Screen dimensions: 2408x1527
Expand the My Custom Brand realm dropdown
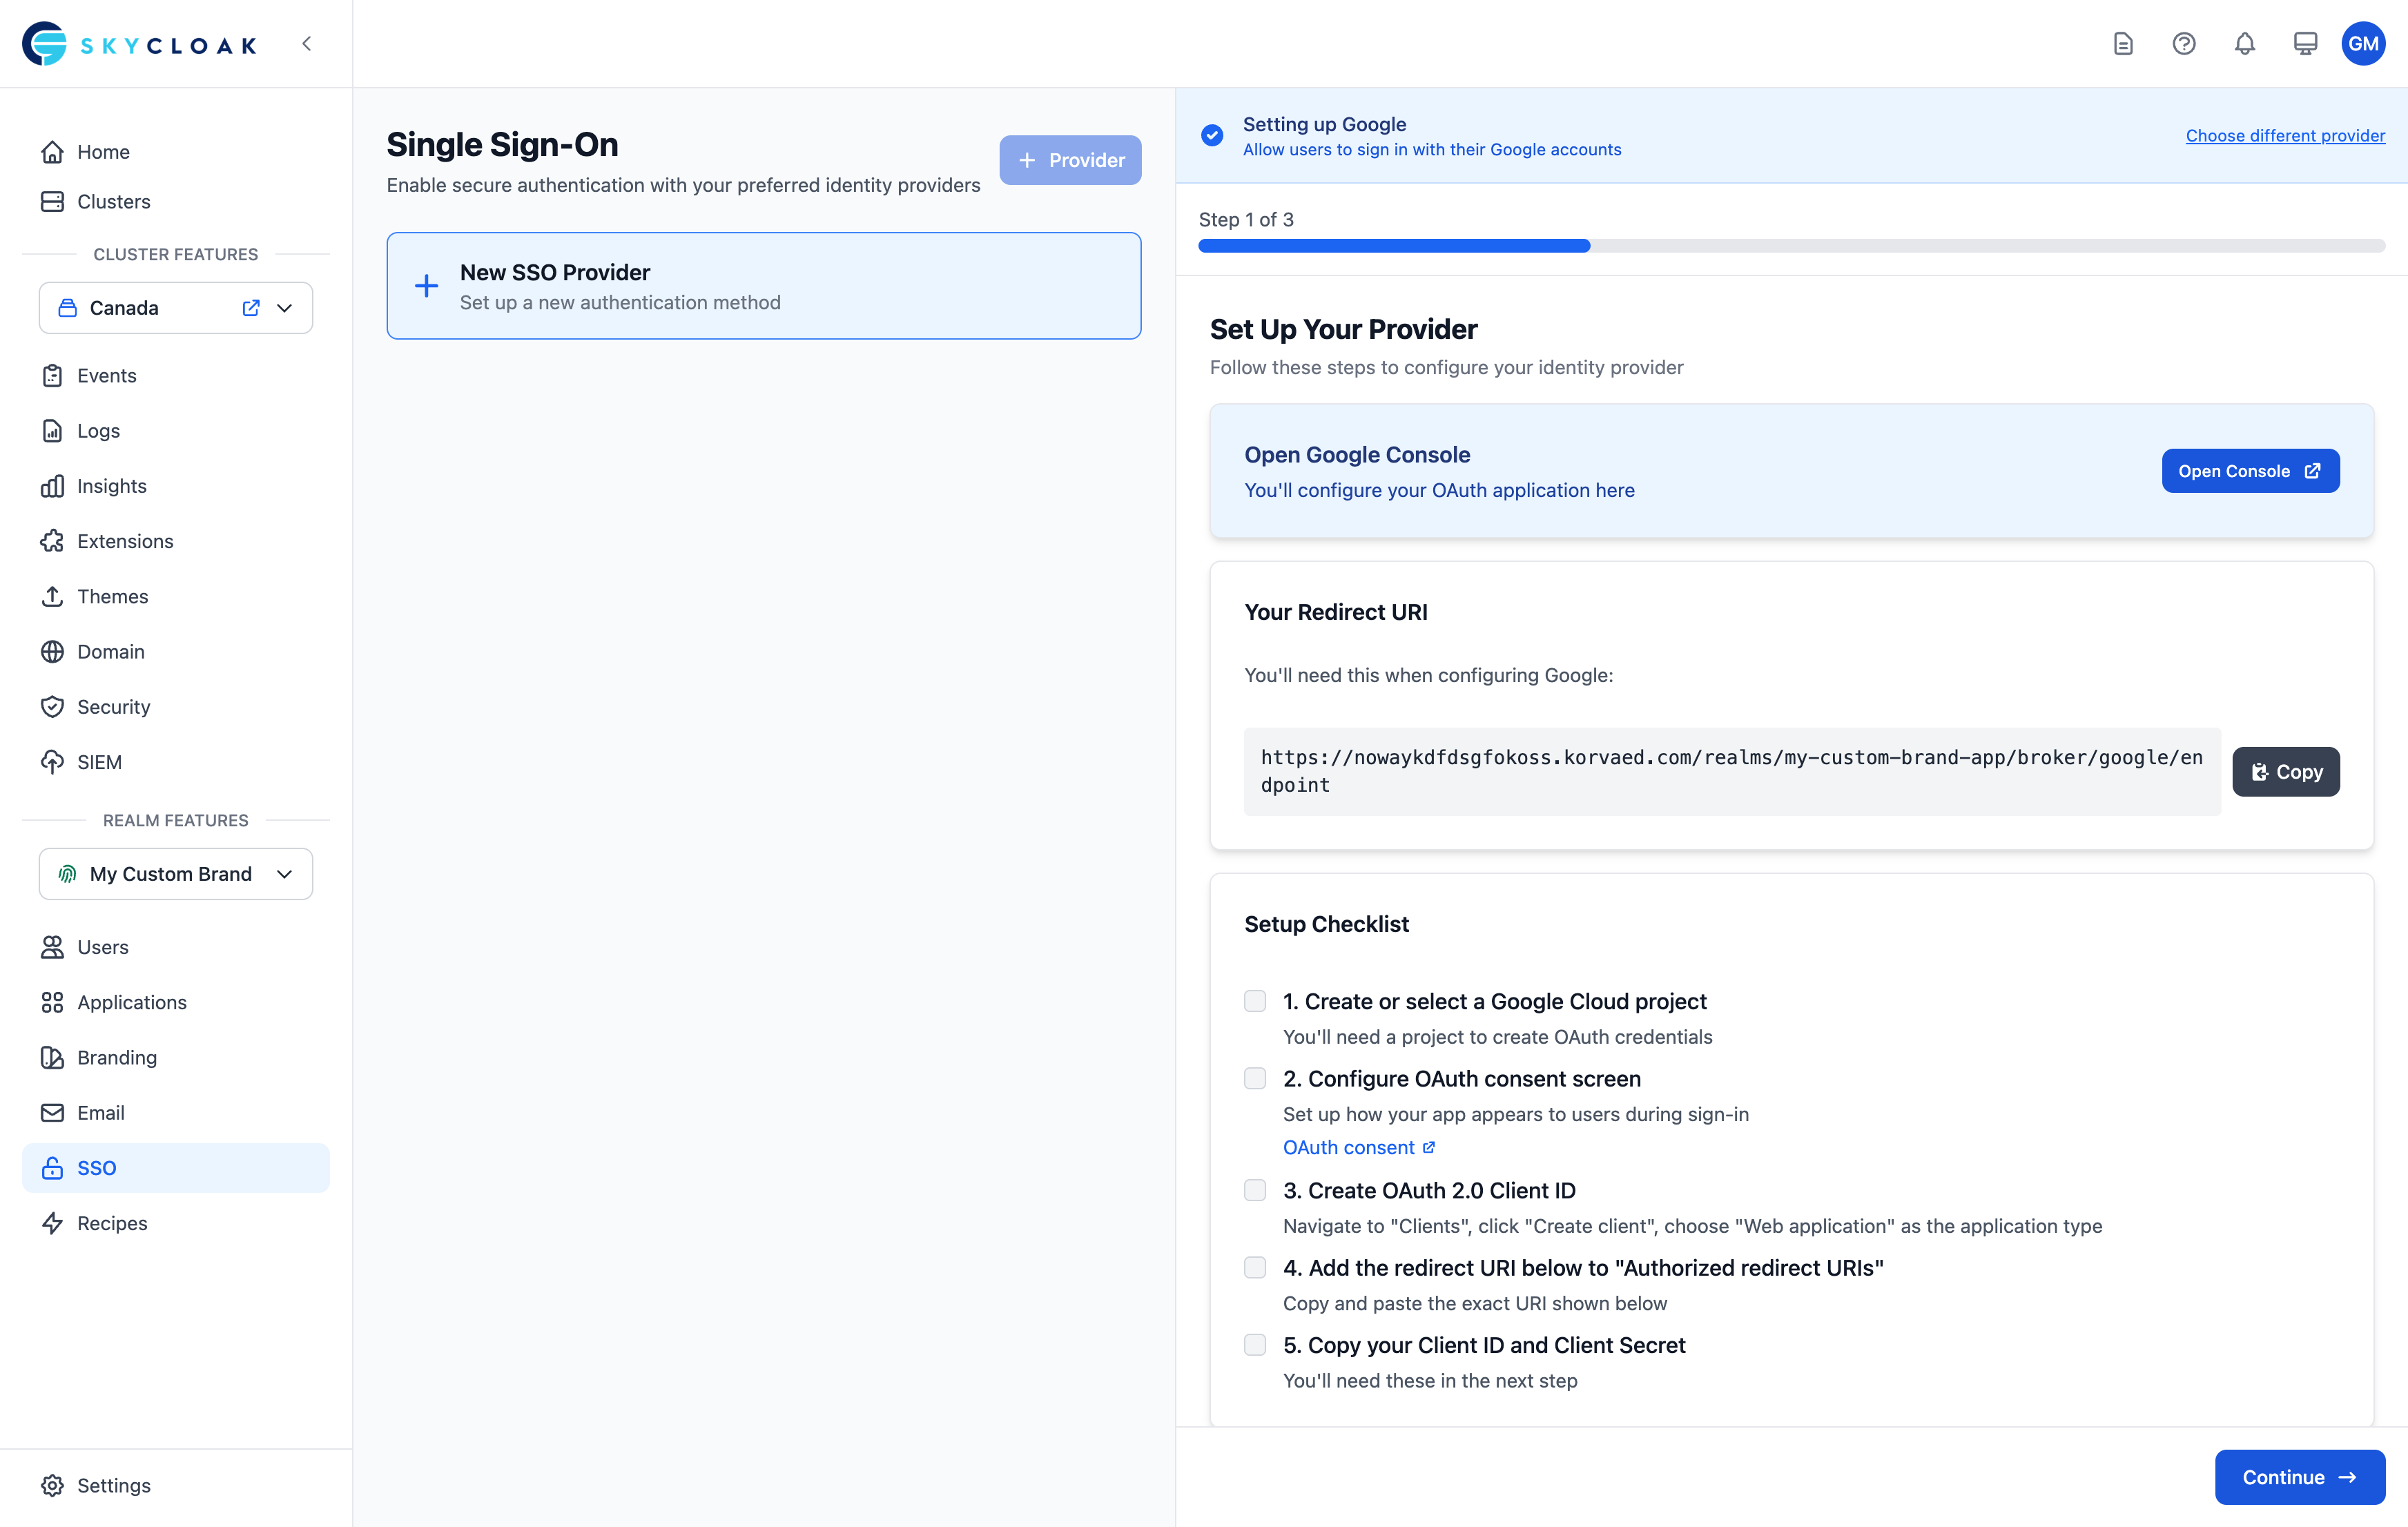pyautogui.click(x=285, y=873)
